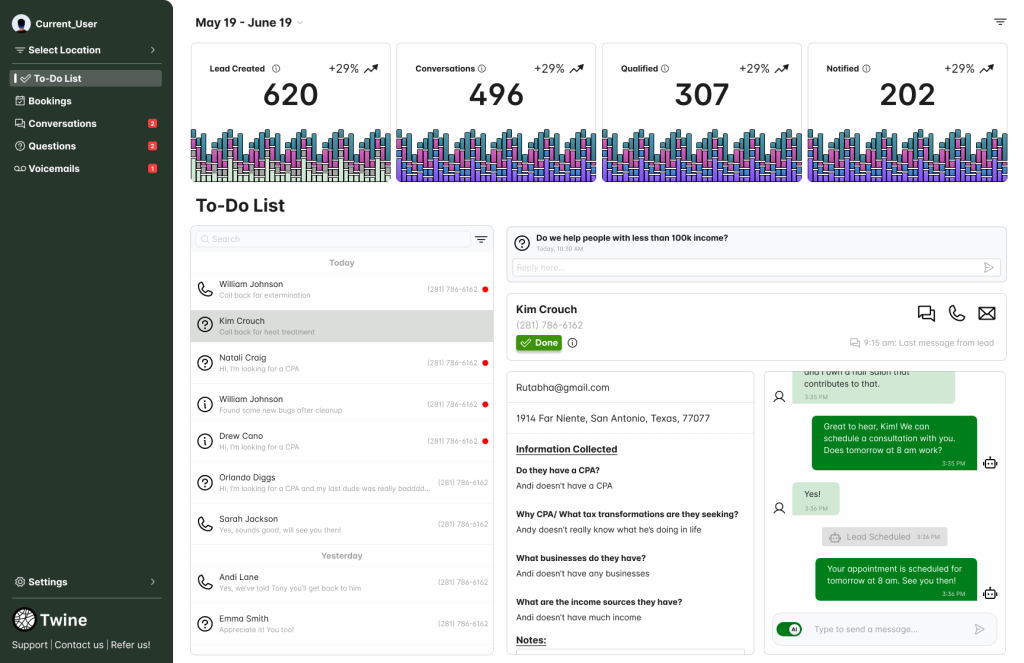
Task: Go to Voicemails in the sidebar
Action: pyautogui.click(x=54, y=169)
